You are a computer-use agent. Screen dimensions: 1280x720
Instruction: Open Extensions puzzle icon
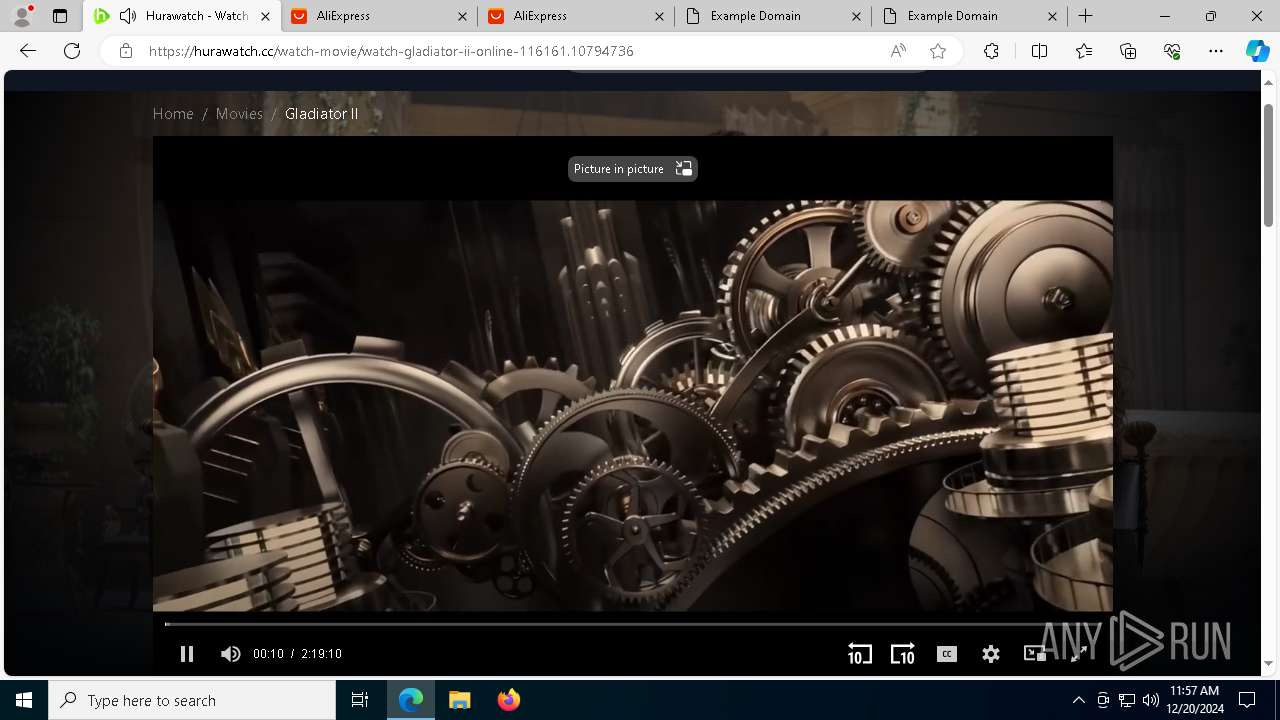[x=991, y=51]
